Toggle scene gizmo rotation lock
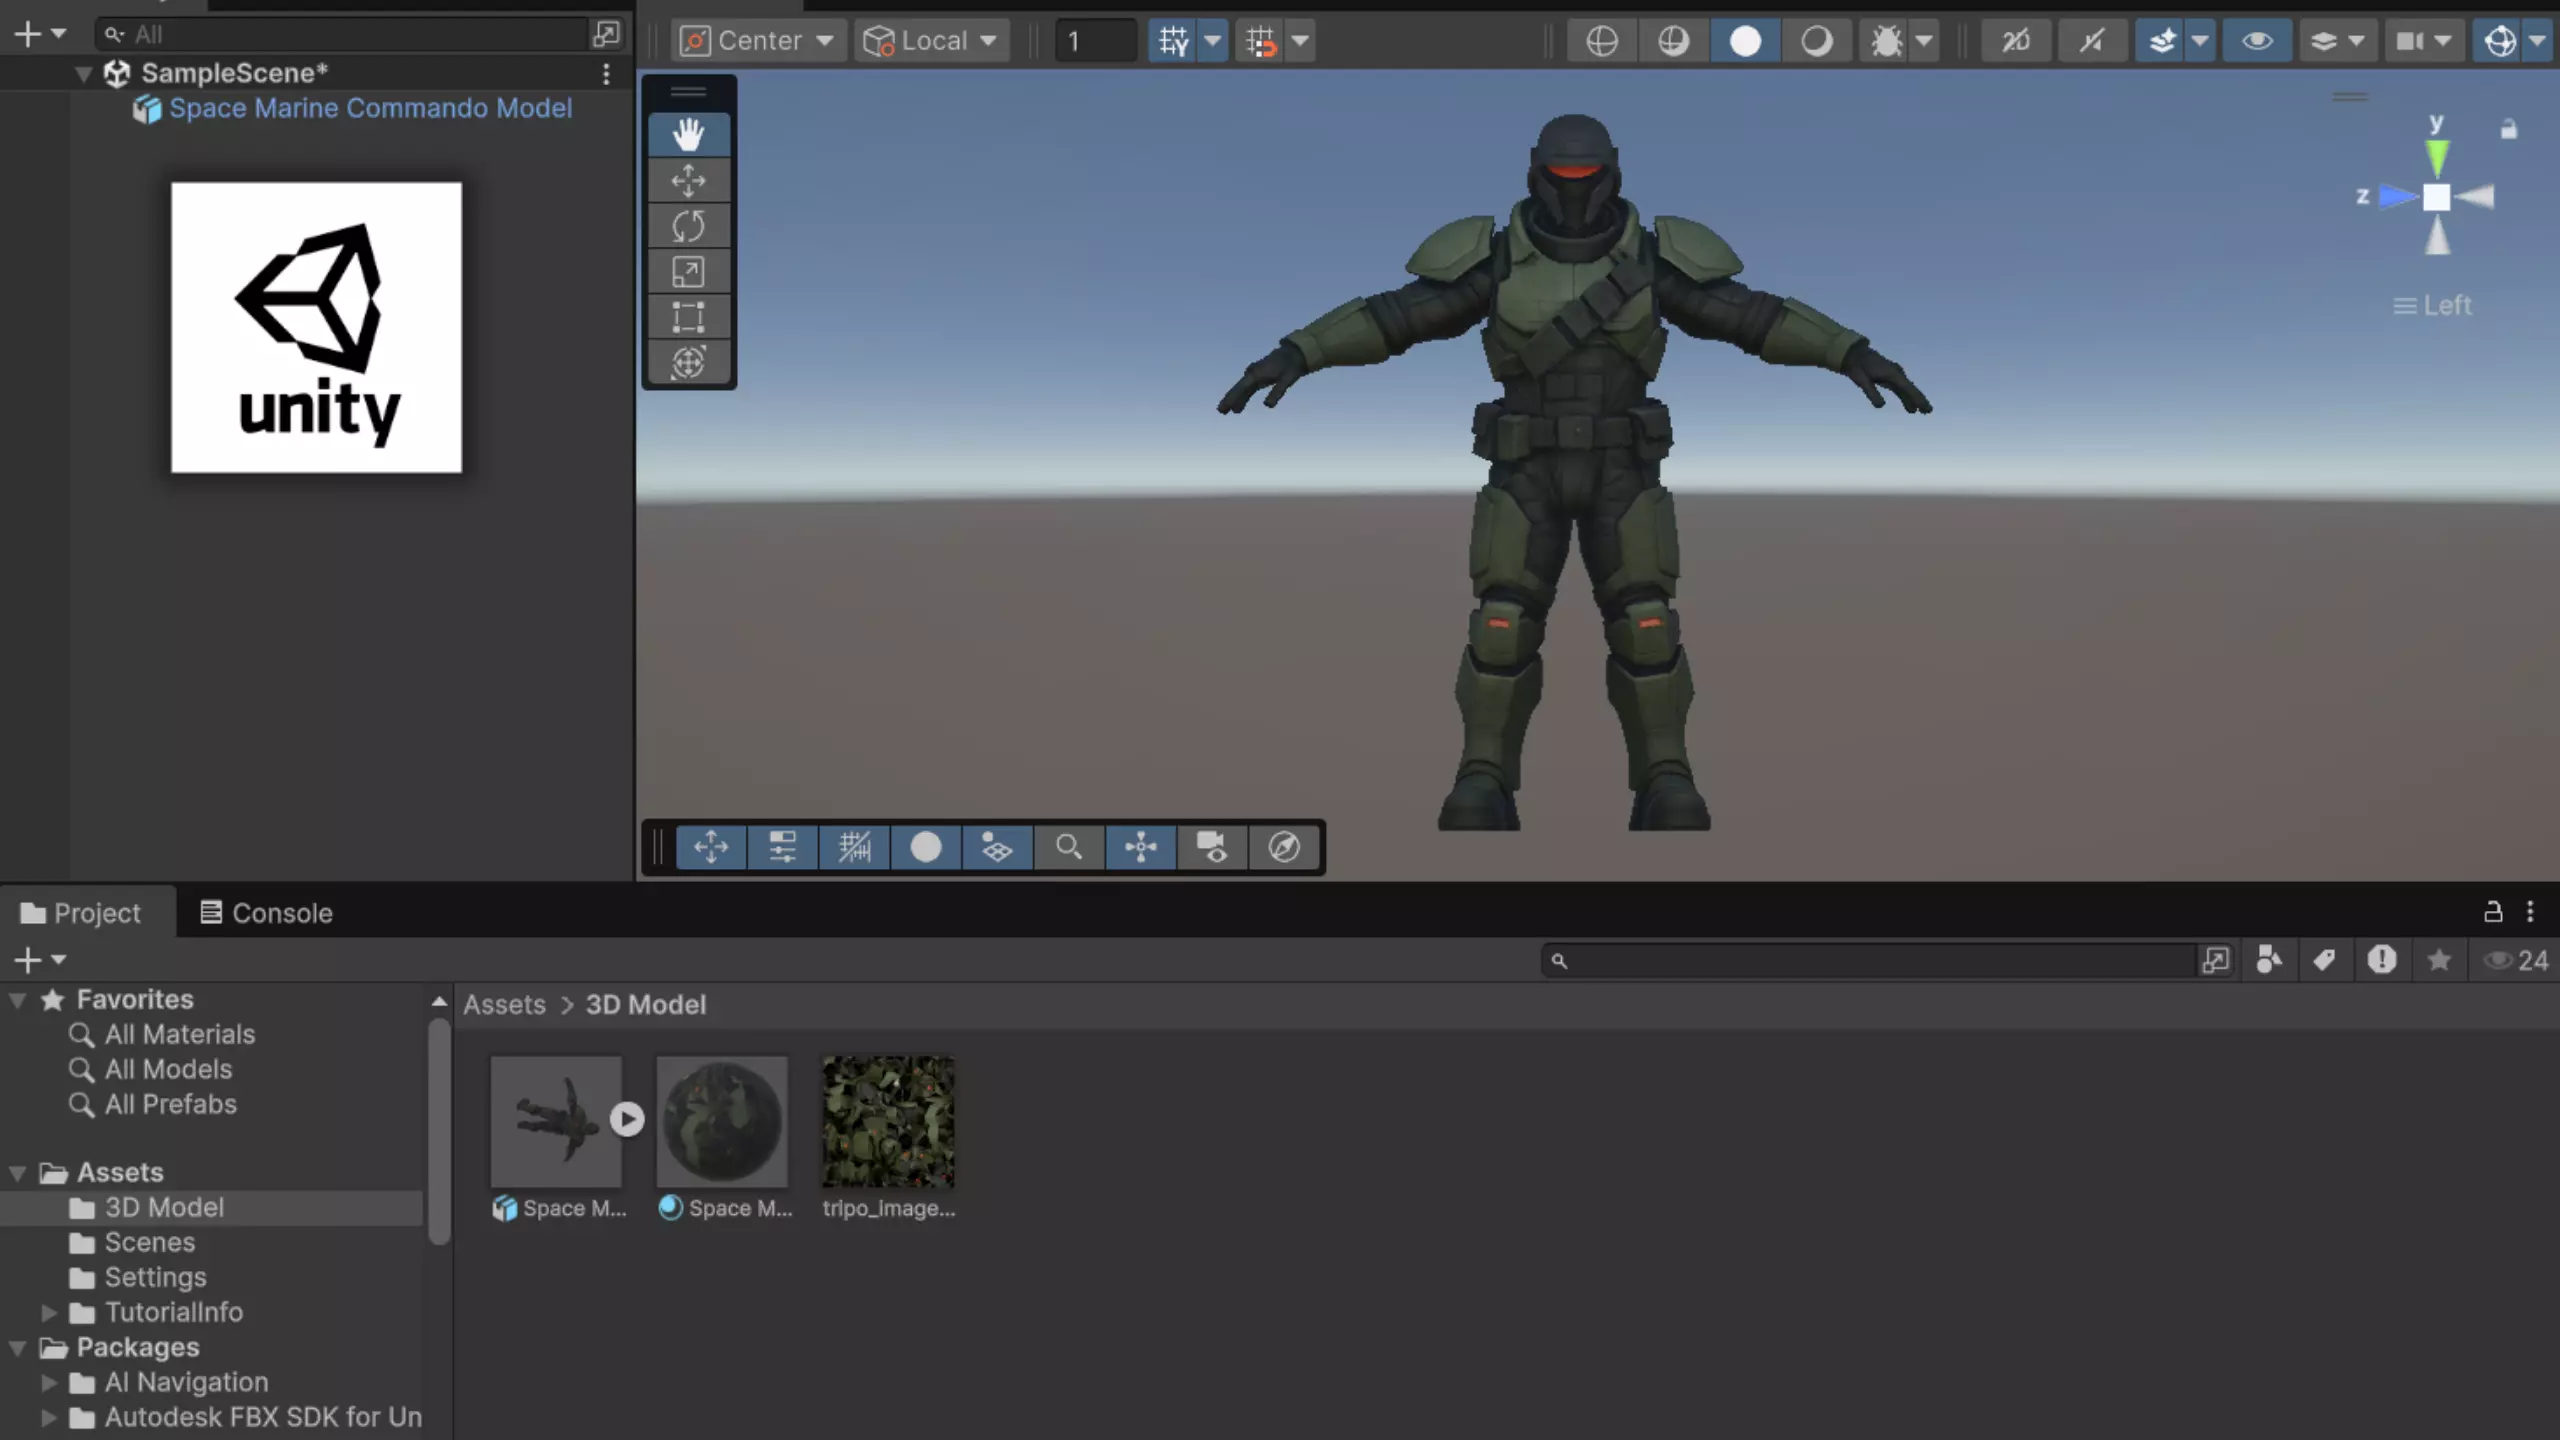Viewport: 2560px width, 1440px height. tap(2508, 129)
